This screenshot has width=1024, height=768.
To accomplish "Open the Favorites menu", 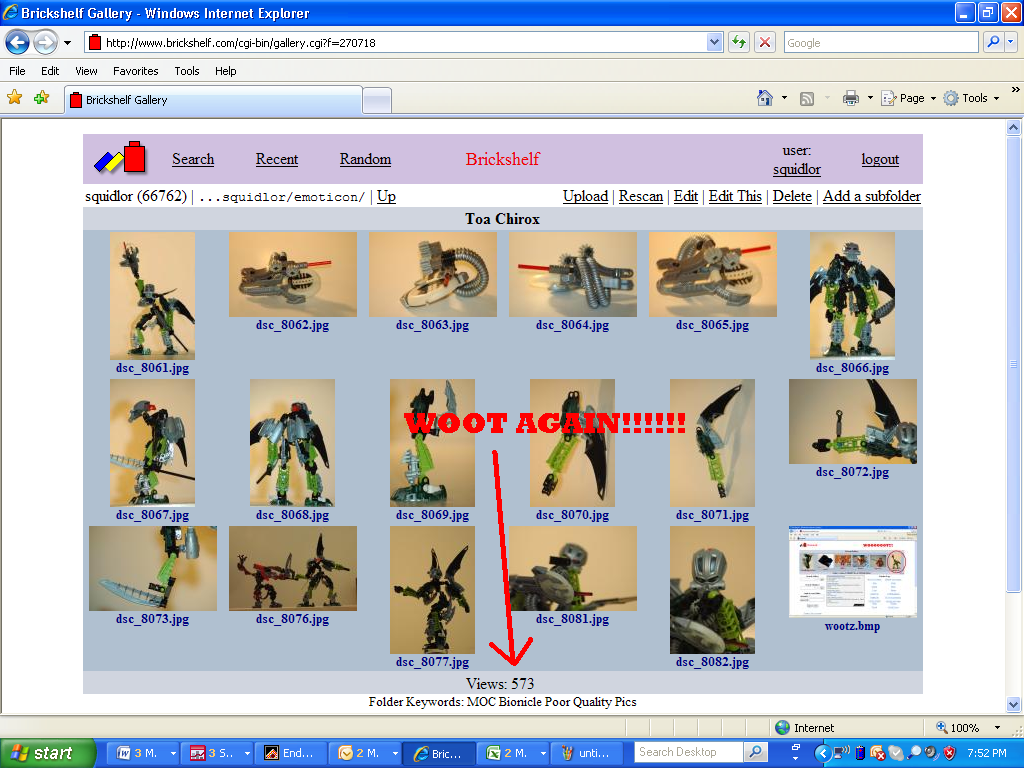I will click(x=135, y=71).
